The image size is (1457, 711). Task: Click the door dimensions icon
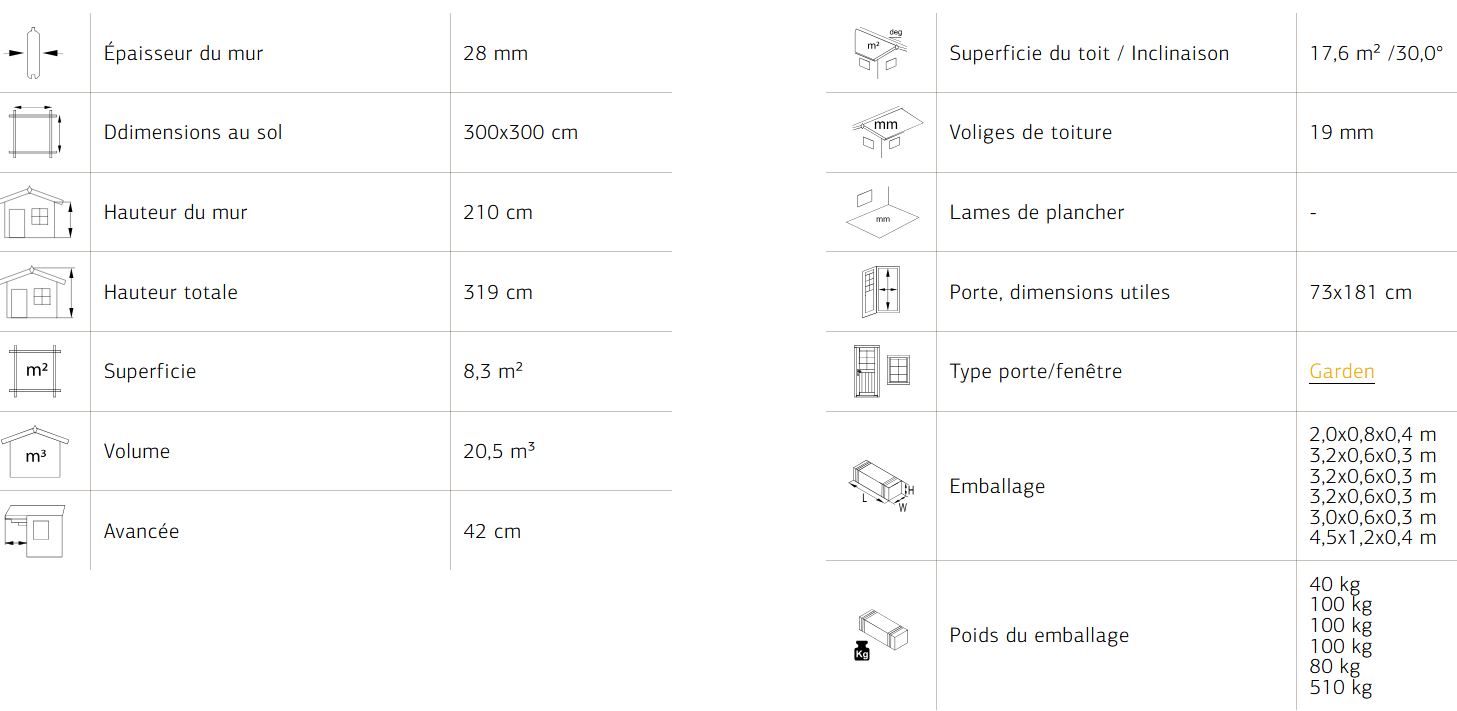(x=881, y=292)
